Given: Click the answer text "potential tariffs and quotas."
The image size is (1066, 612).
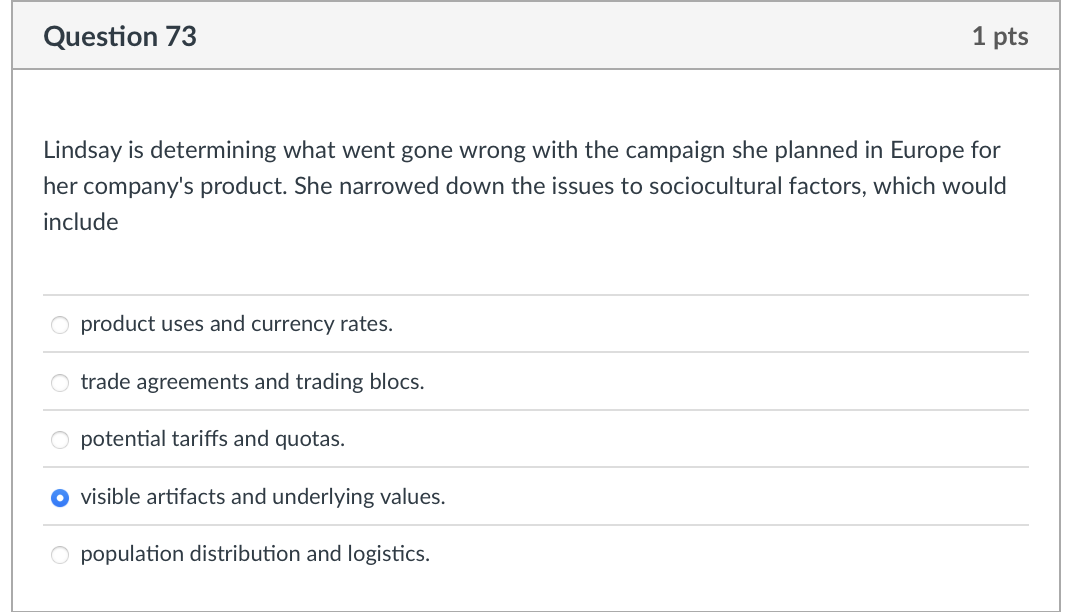Looking at the screenshot, I should 212,439.
